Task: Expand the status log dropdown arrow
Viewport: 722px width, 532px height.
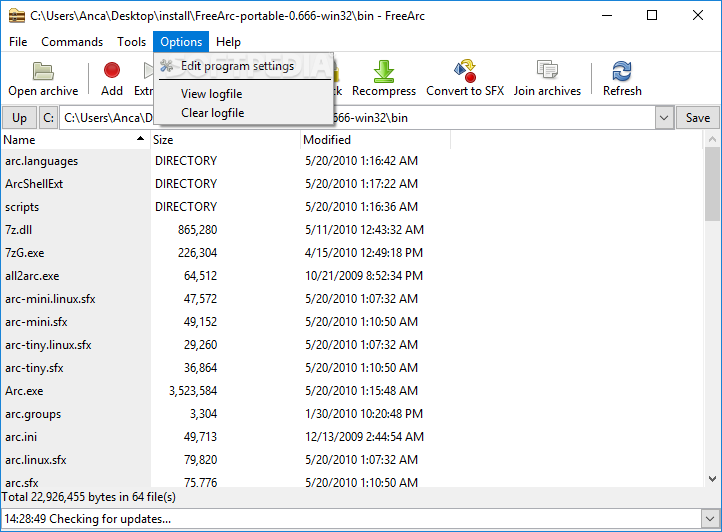Action: [710, 519]
